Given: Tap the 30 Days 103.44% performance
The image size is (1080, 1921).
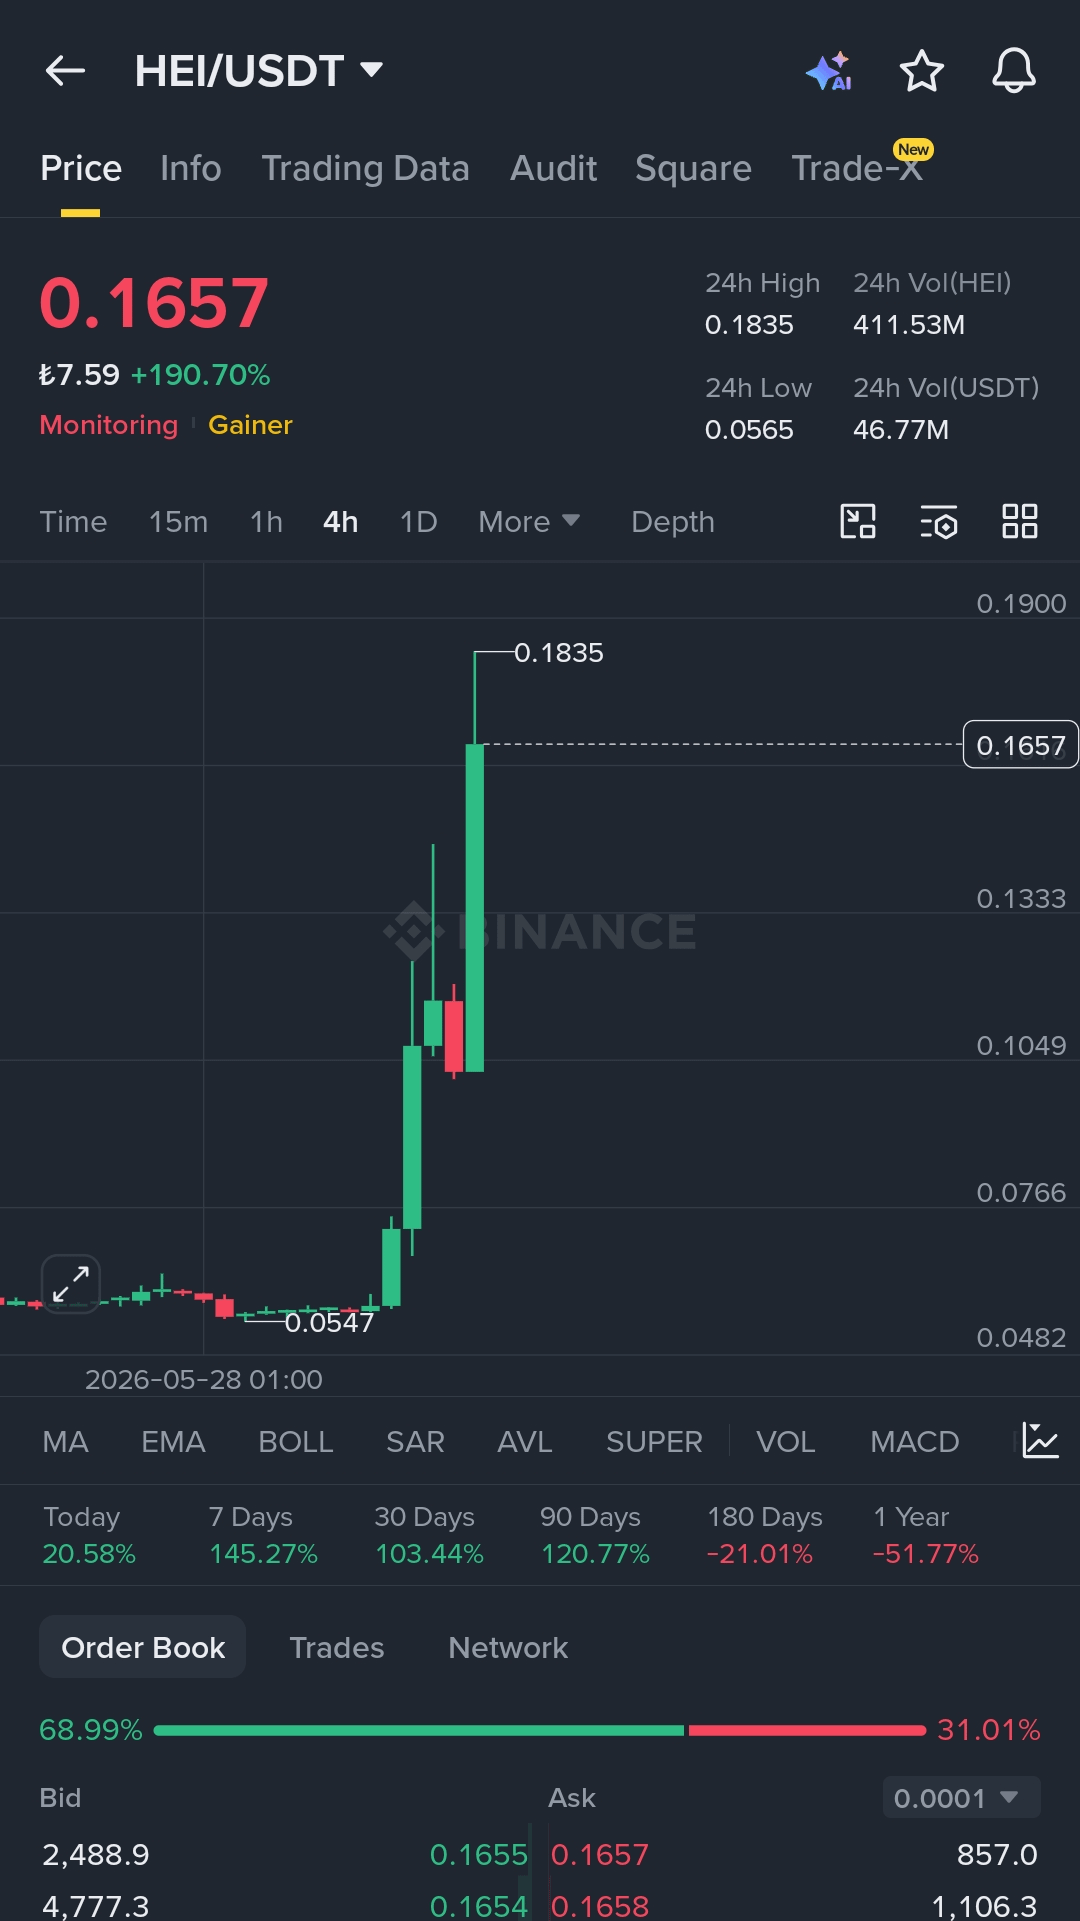Looking at the screenshot, I should click(x=429, y=1535).
